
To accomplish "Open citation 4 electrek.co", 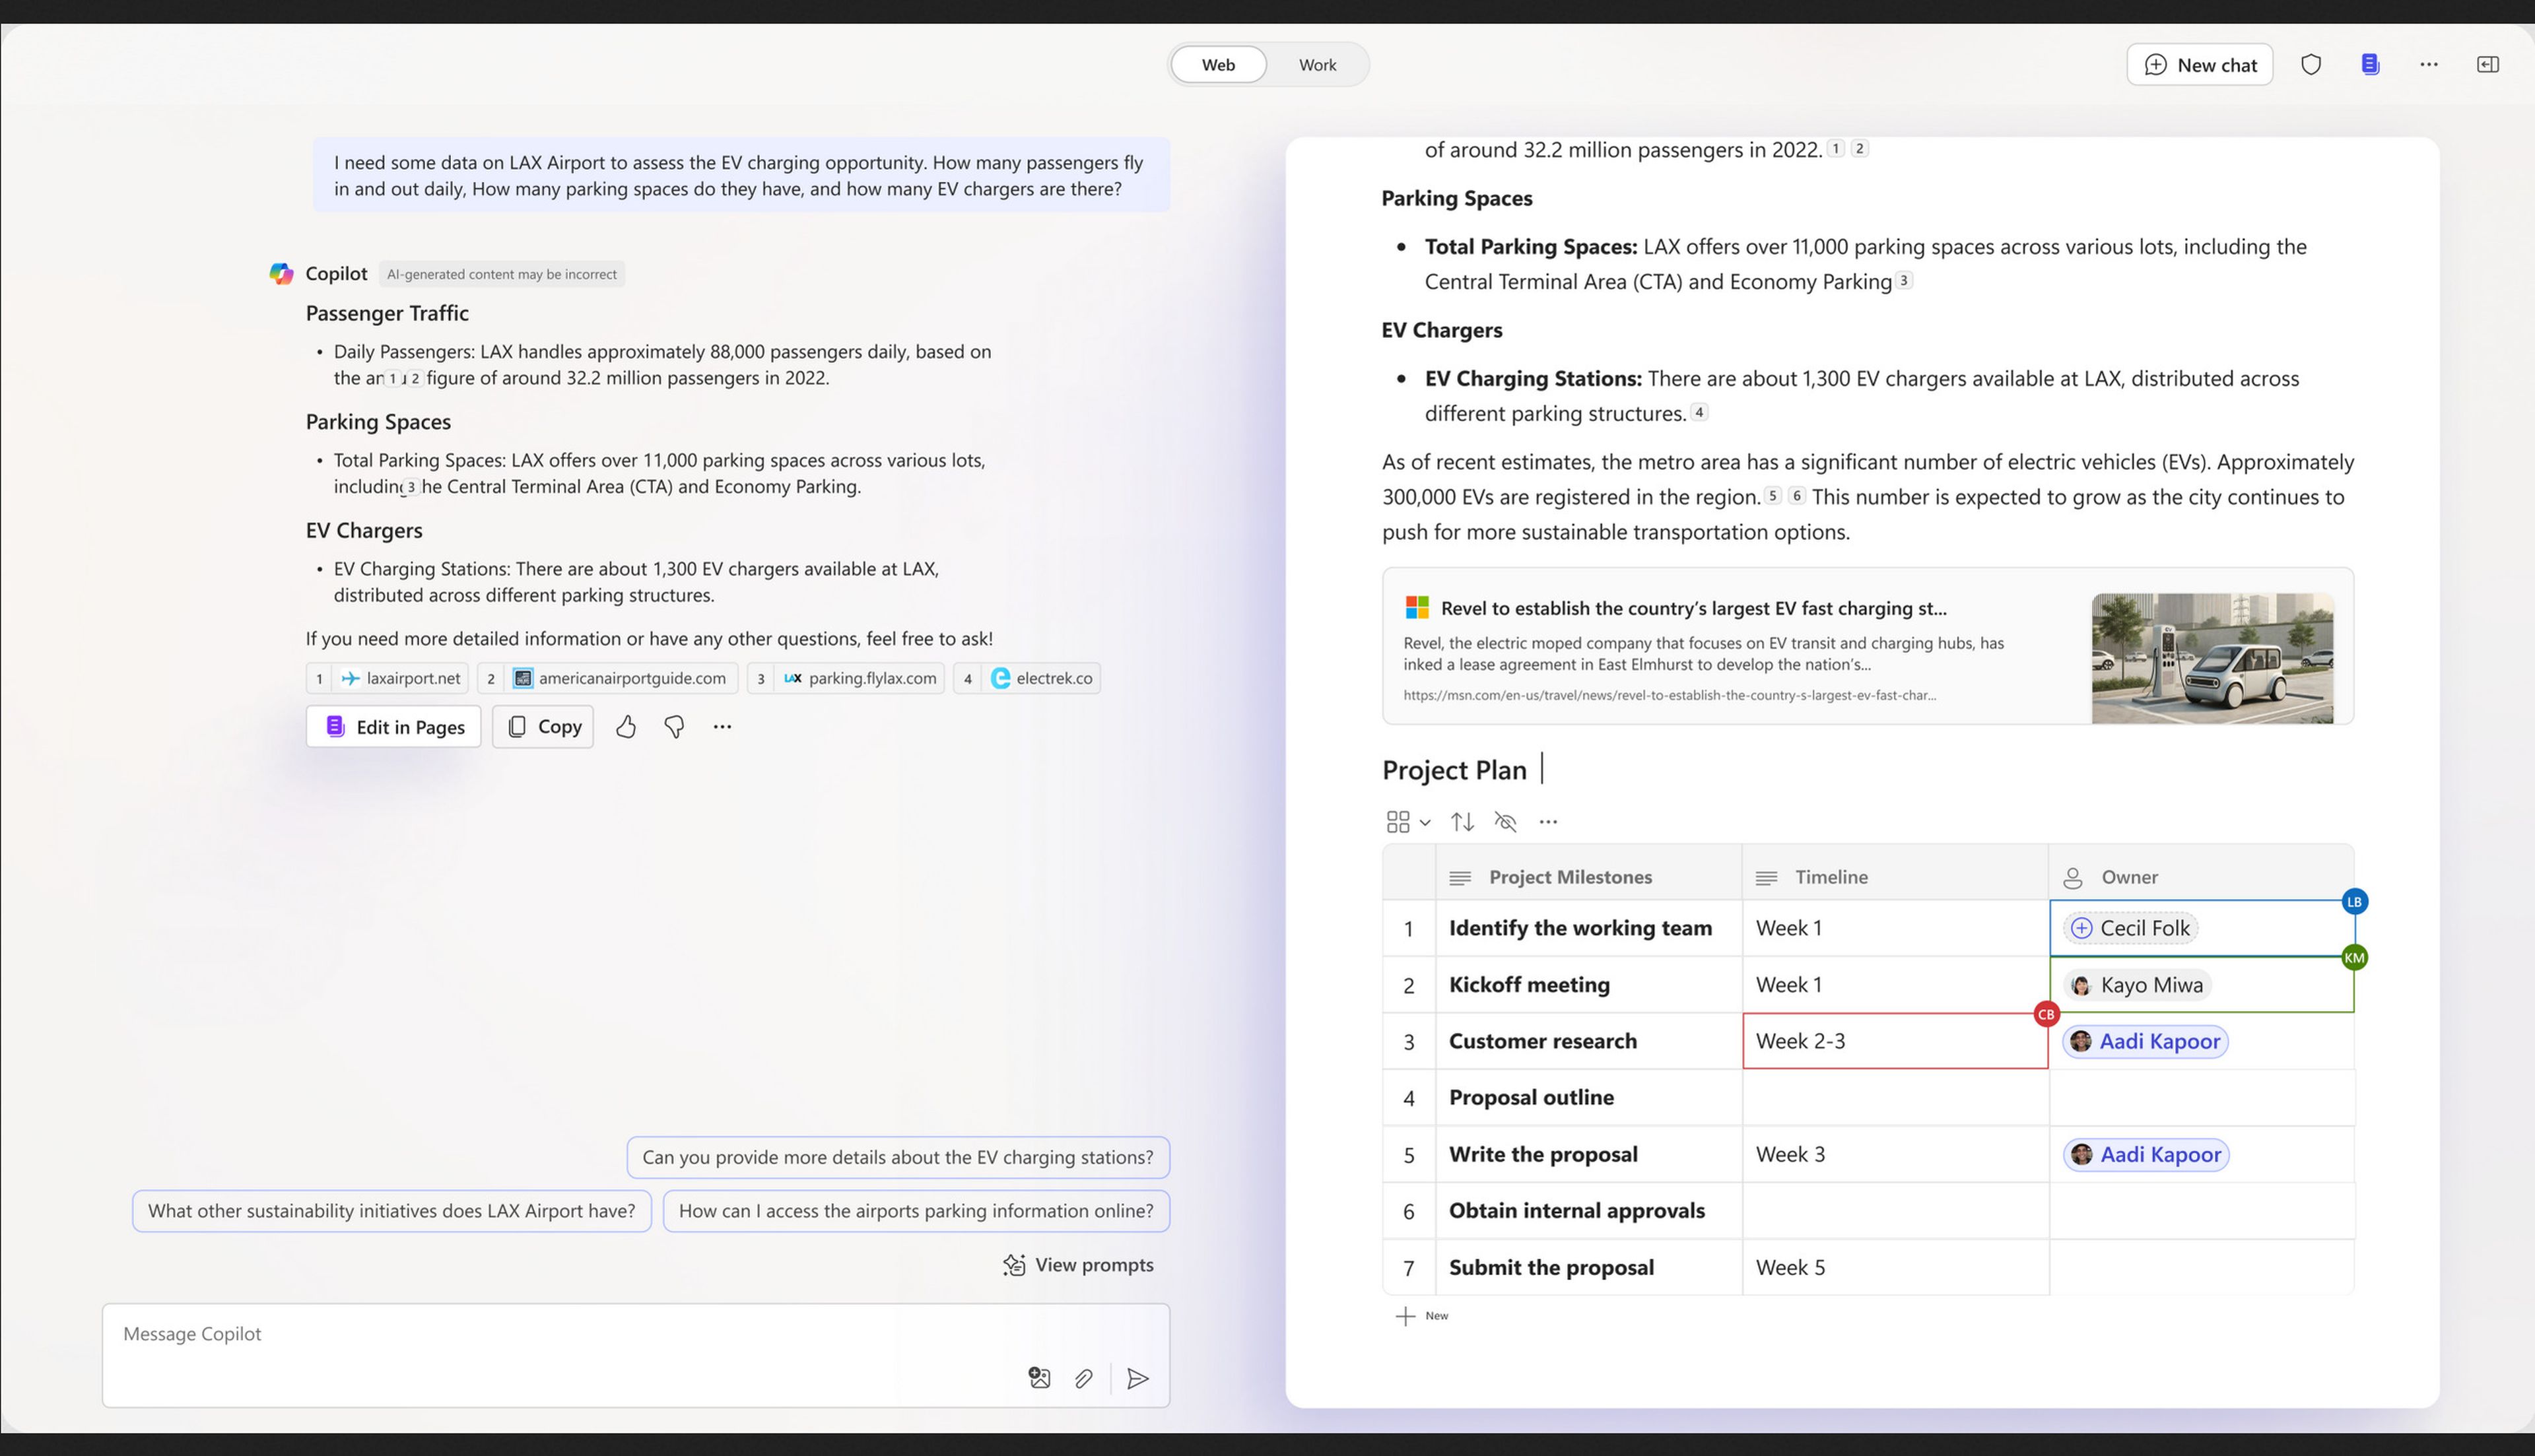I will click(1027, 678).
